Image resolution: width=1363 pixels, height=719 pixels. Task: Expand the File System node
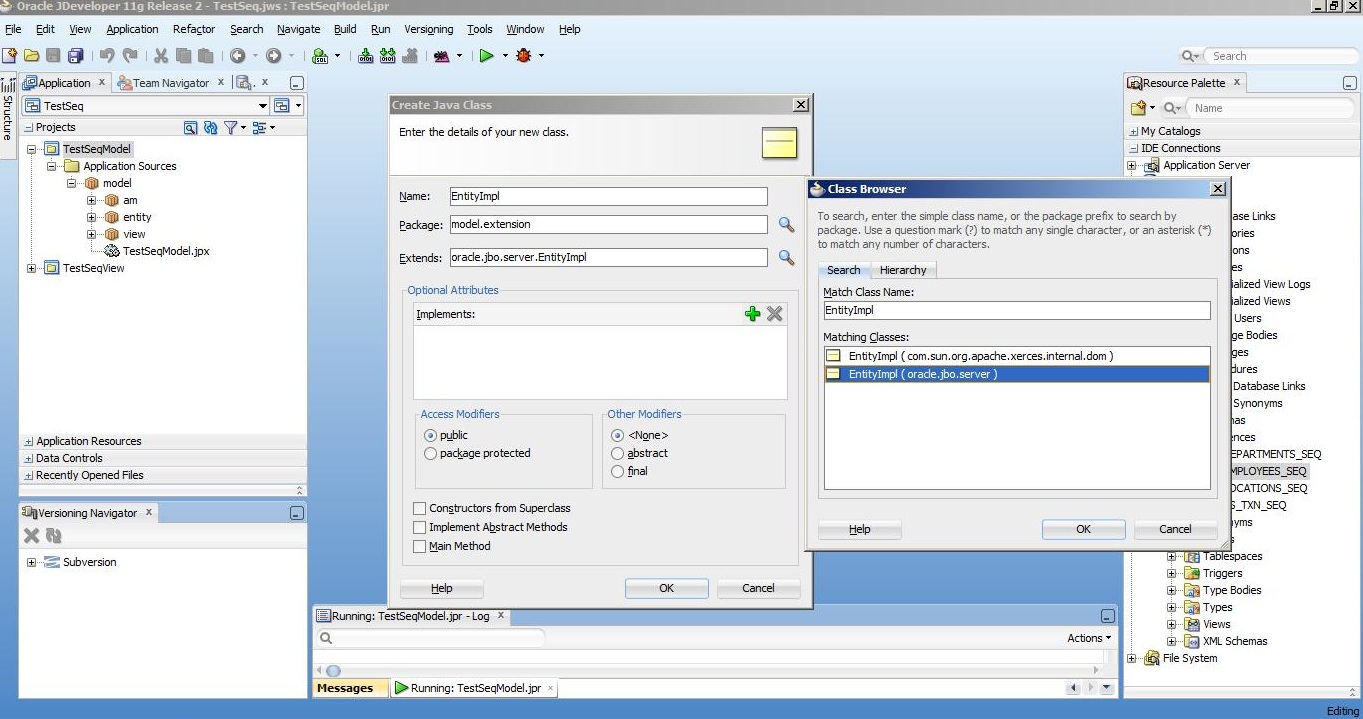pyautogui.click(x=1132, y=658)
